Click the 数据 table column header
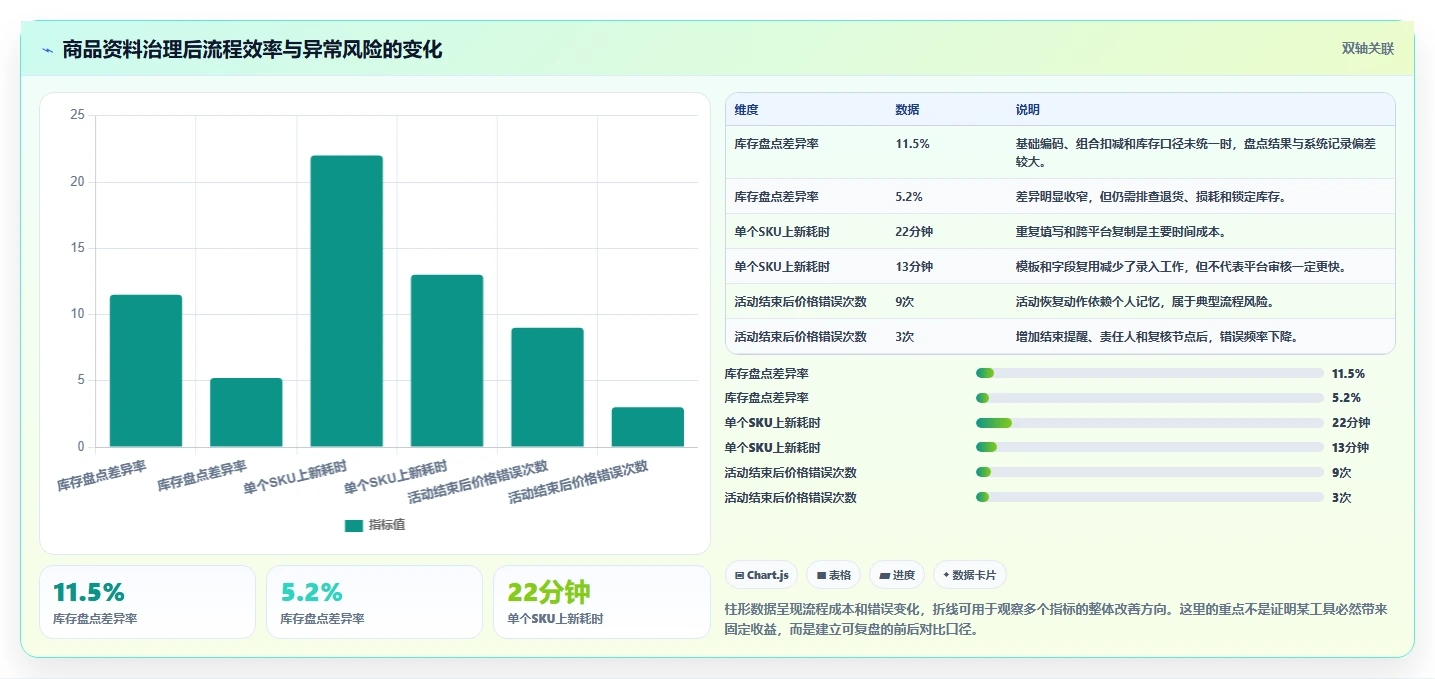The image size is (1435, 679). point(907,110)
